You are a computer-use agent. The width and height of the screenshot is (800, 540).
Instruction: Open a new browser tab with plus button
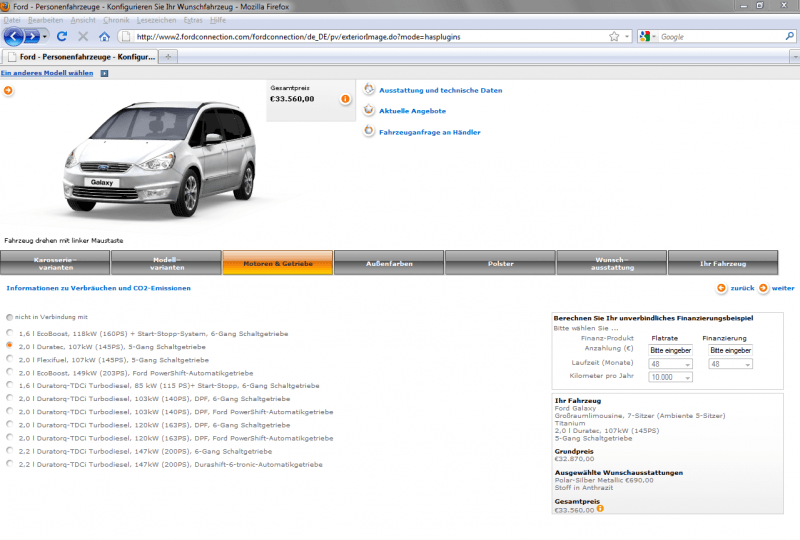tap(168, 57)
